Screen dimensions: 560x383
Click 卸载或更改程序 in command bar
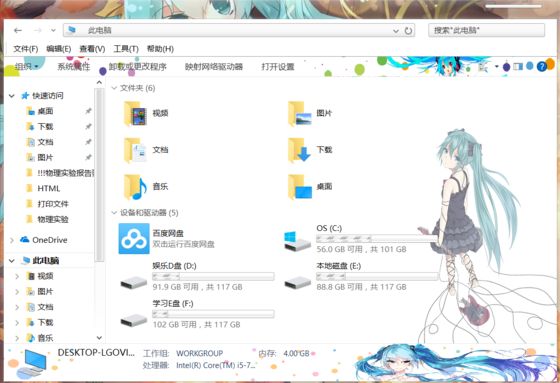(x=138, y=66)
